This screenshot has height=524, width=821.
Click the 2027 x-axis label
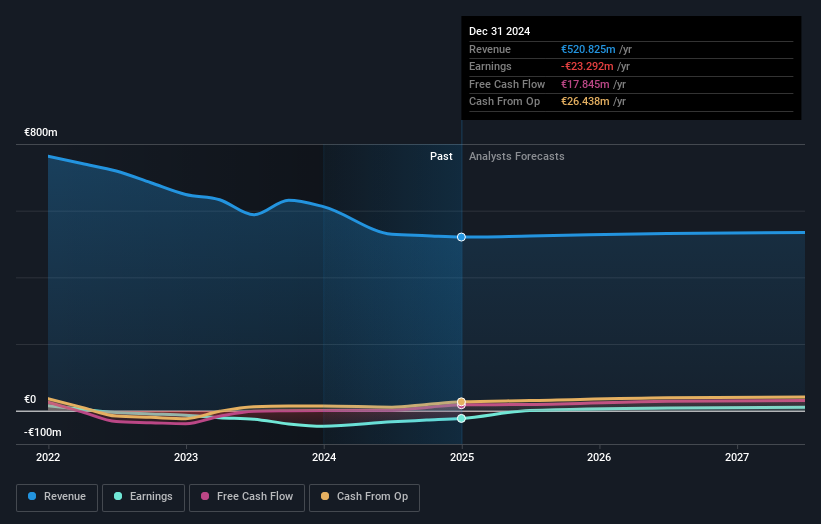737,457
